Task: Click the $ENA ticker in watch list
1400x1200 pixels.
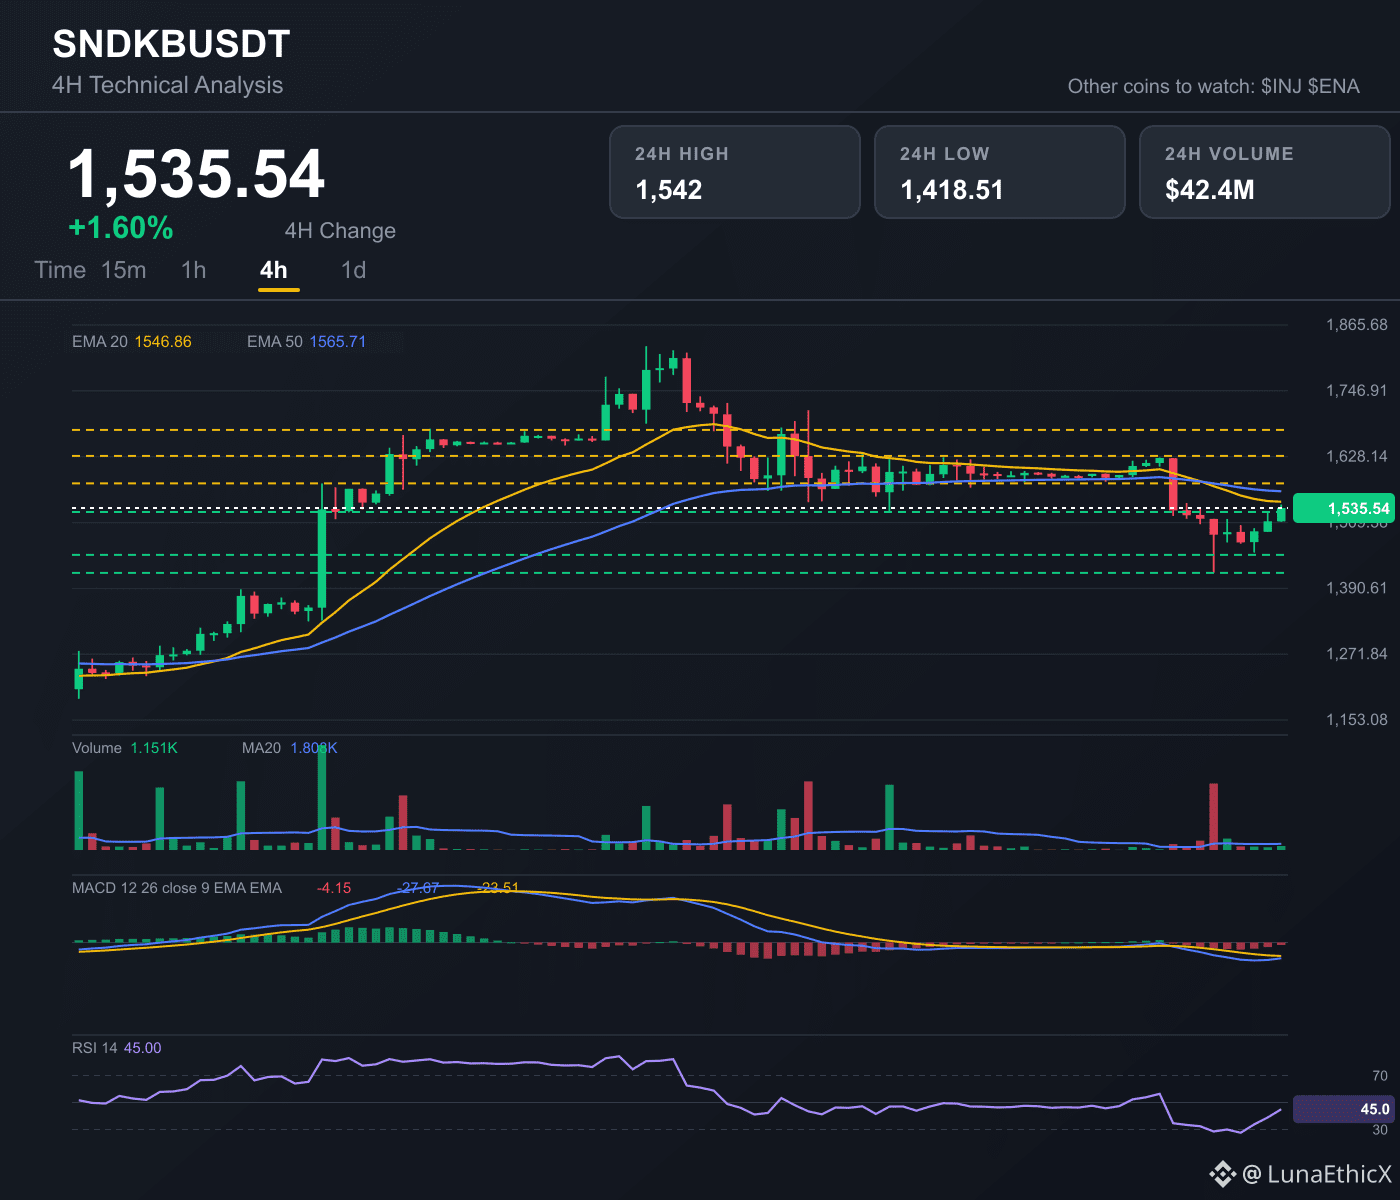Action: point(1334,86)
